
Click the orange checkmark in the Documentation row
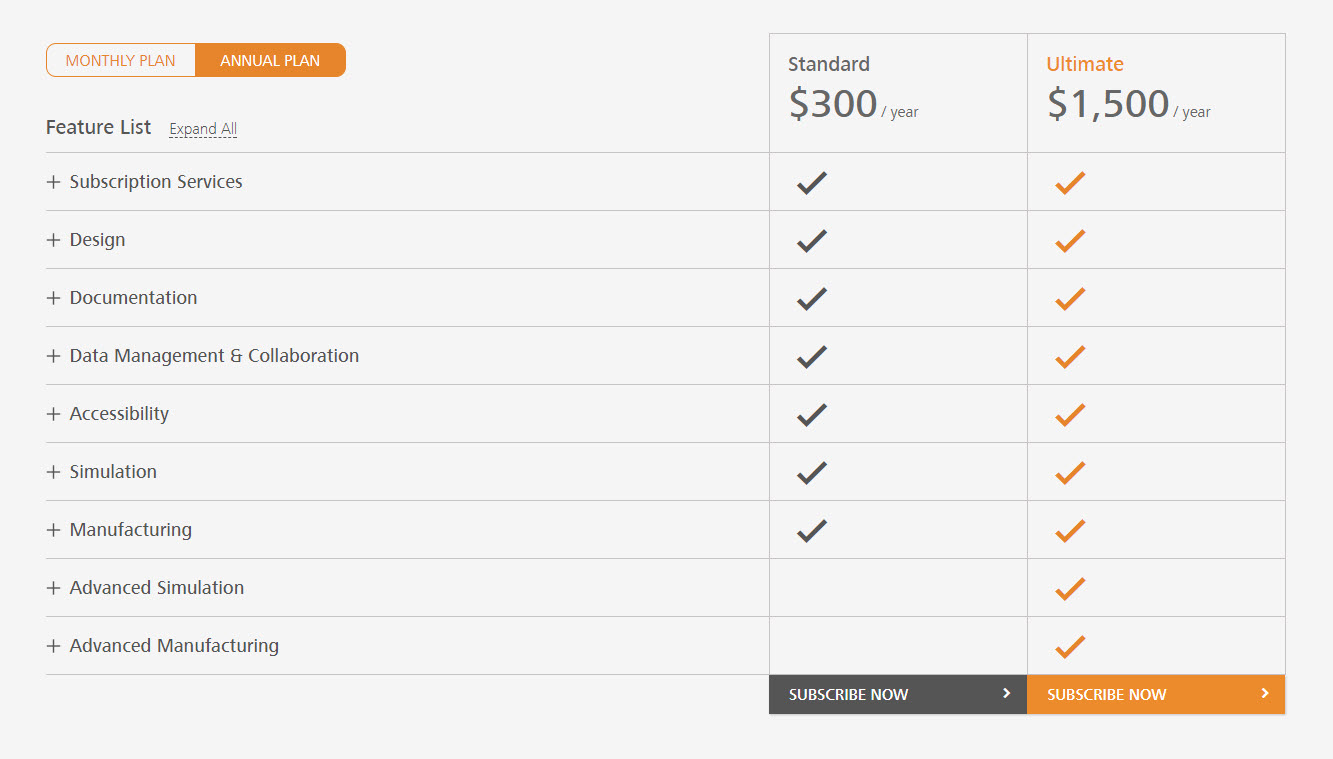1070,298
